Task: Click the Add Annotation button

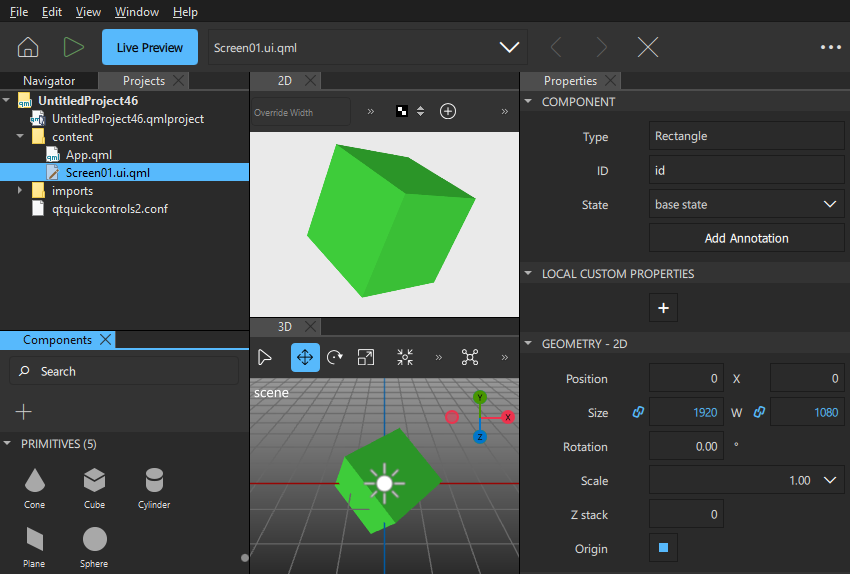Action: (x=746, y=238)
